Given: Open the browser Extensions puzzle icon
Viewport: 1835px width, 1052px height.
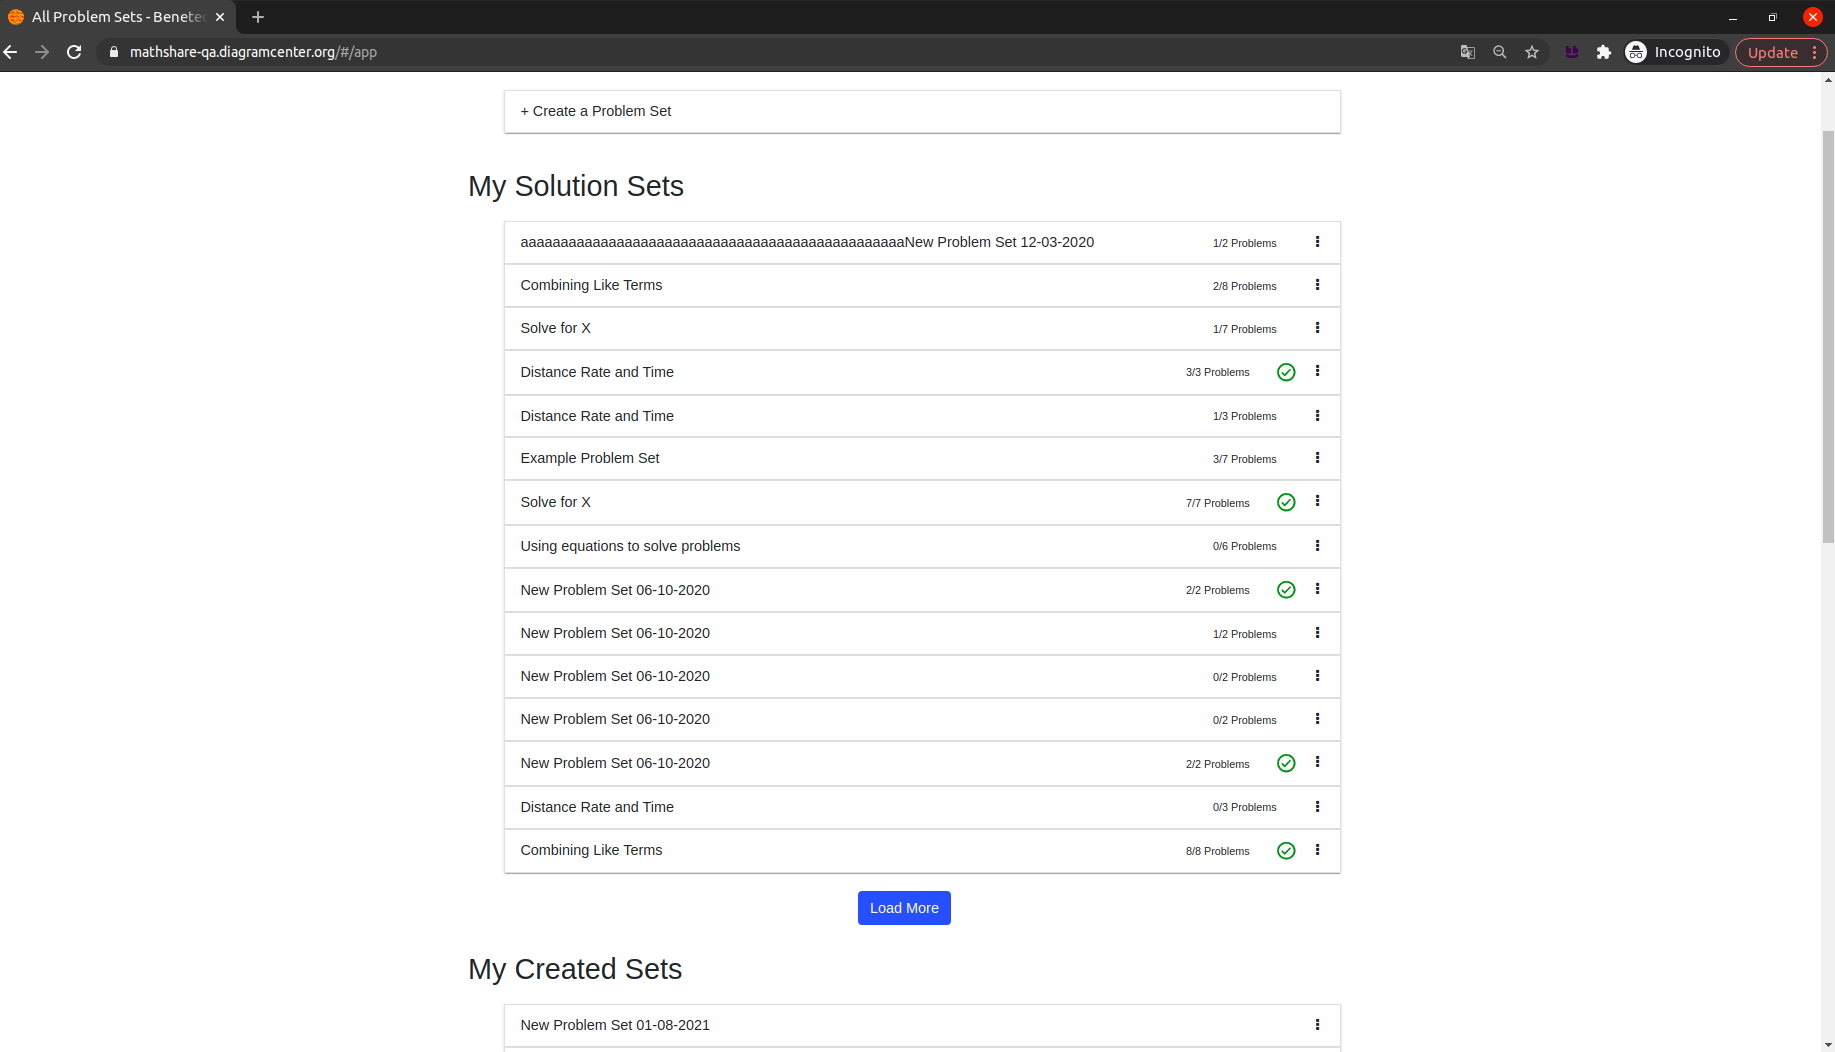Looking at the screenshot, I should (x=1604, y=52).
